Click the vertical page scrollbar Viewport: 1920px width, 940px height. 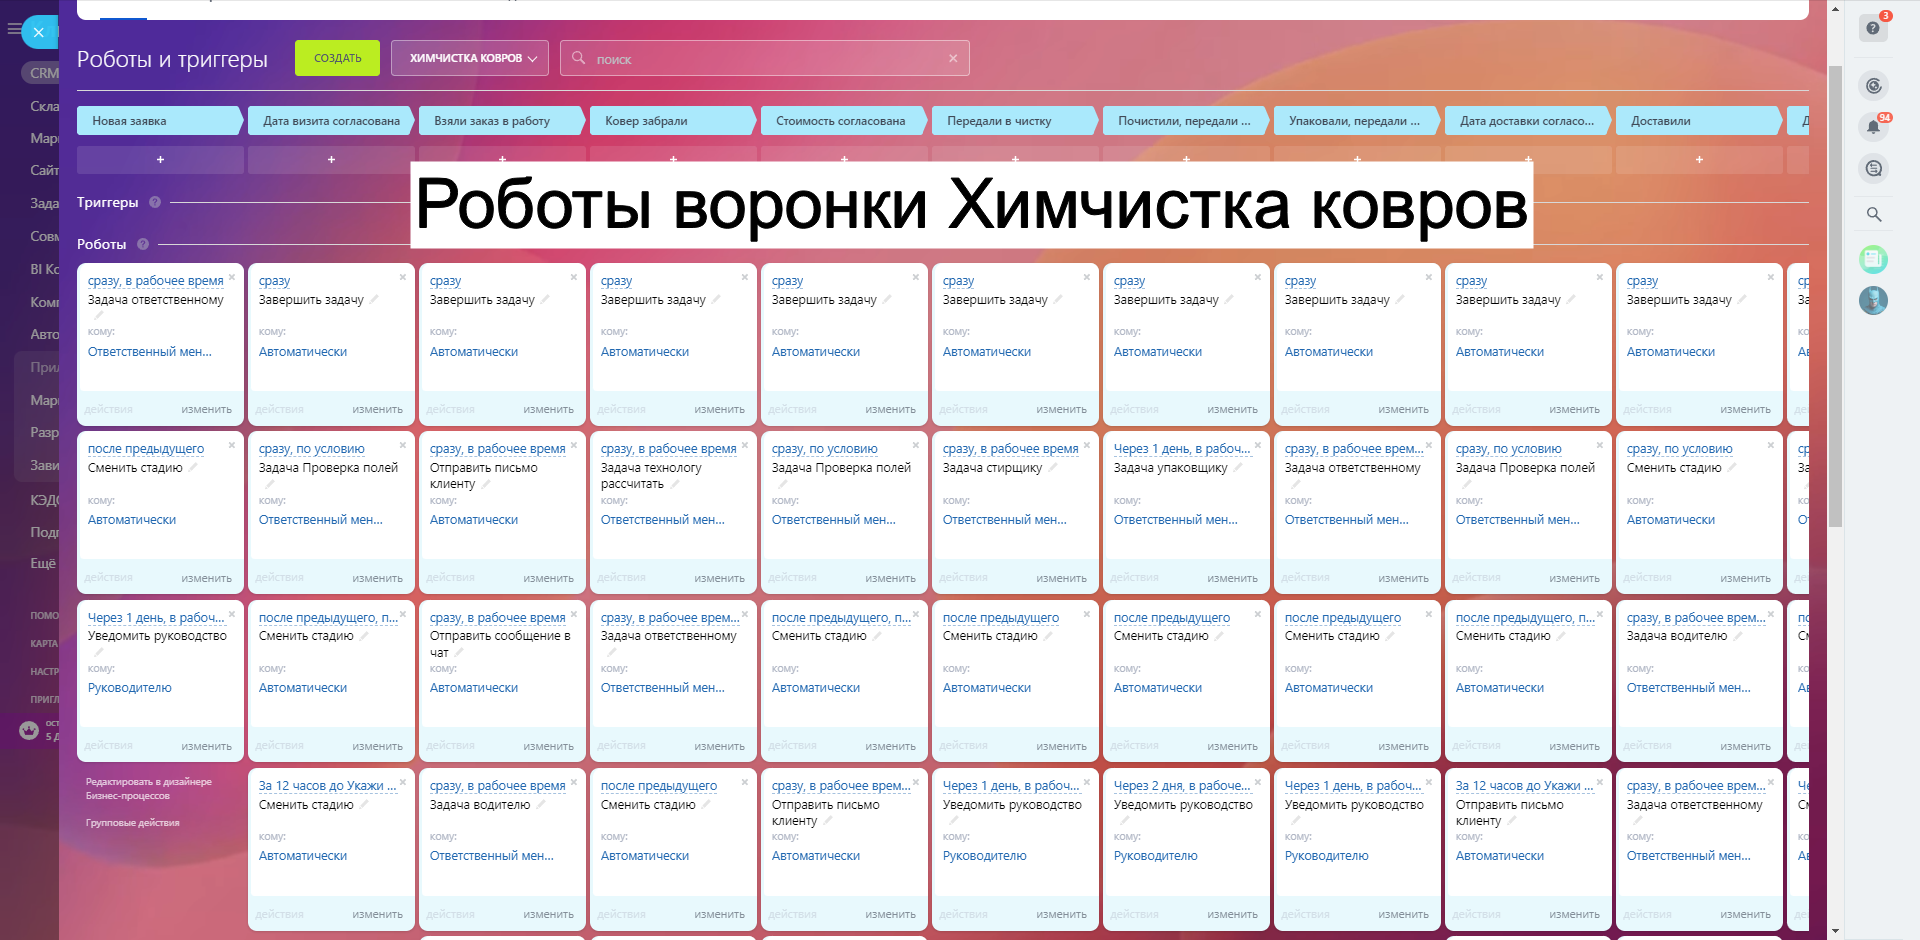[1835, 300]
